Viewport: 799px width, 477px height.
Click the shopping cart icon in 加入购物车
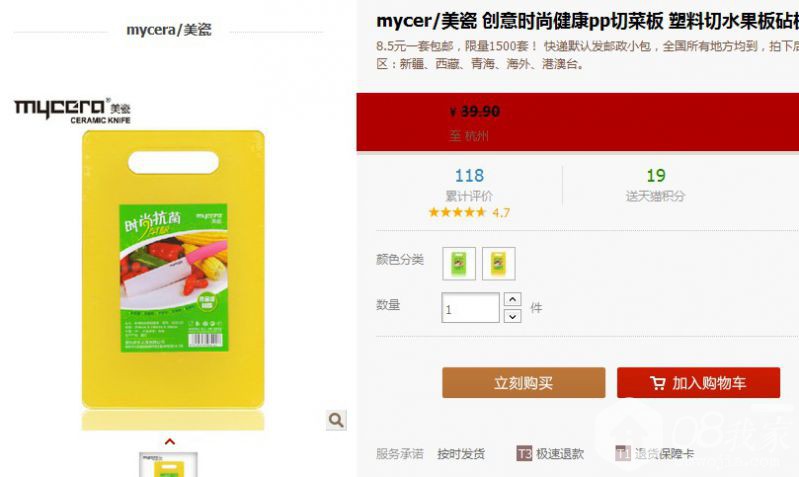point(658,383)
